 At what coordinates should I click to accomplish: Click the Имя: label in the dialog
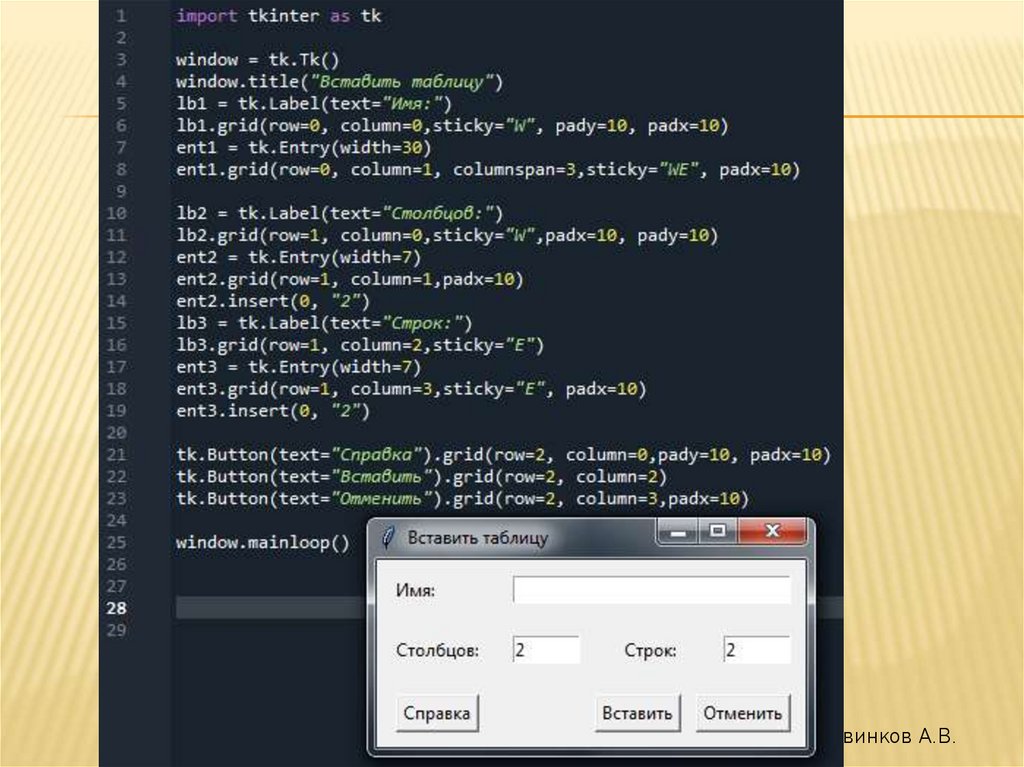click(x=415, y=591)
